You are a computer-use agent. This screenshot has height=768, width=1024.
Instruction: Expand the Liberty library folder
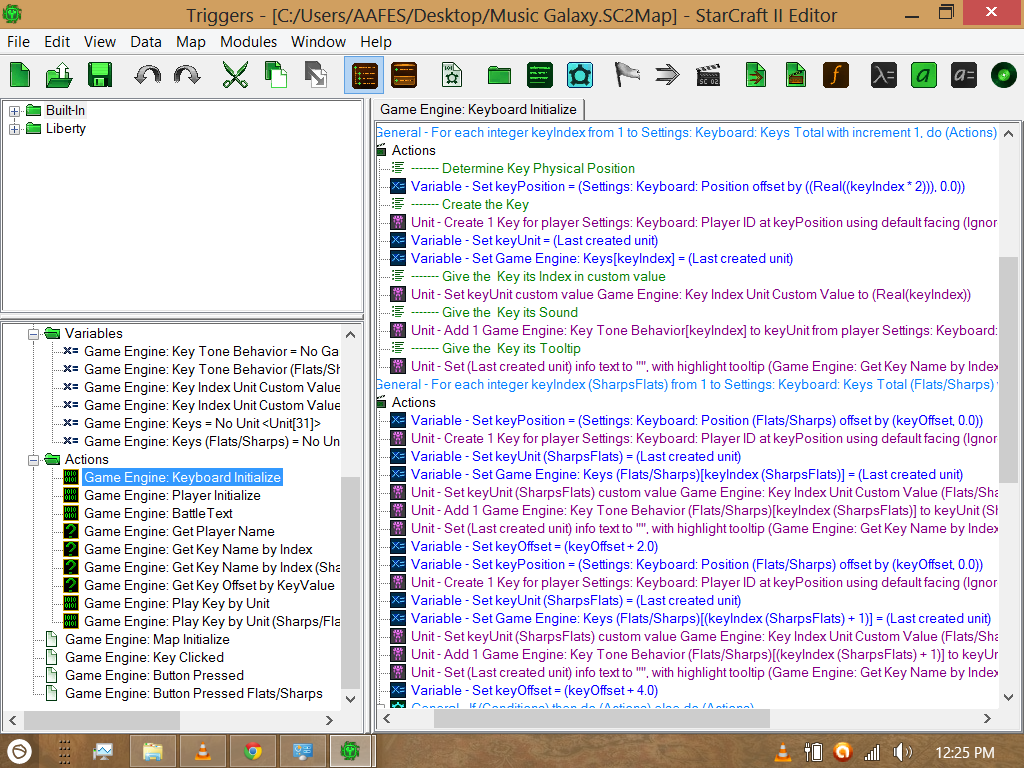click(14, 129)
